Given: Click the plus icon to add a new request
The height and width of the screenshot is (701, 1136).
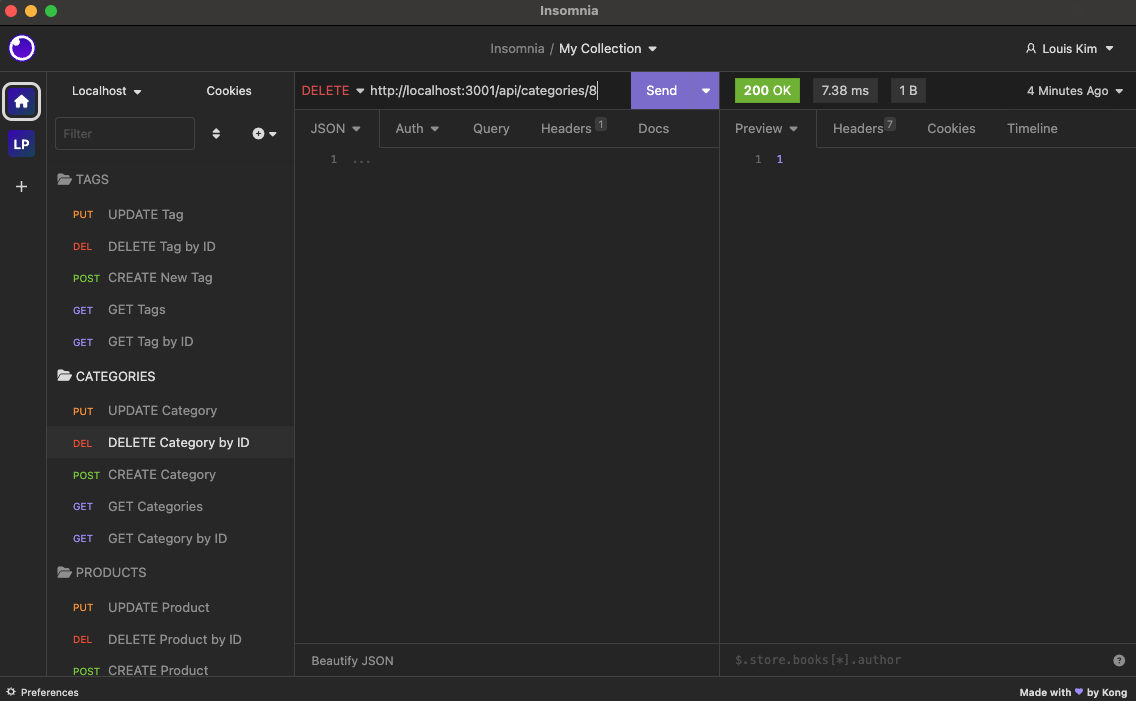Looking at the screenshot, I should pos(258,133).
